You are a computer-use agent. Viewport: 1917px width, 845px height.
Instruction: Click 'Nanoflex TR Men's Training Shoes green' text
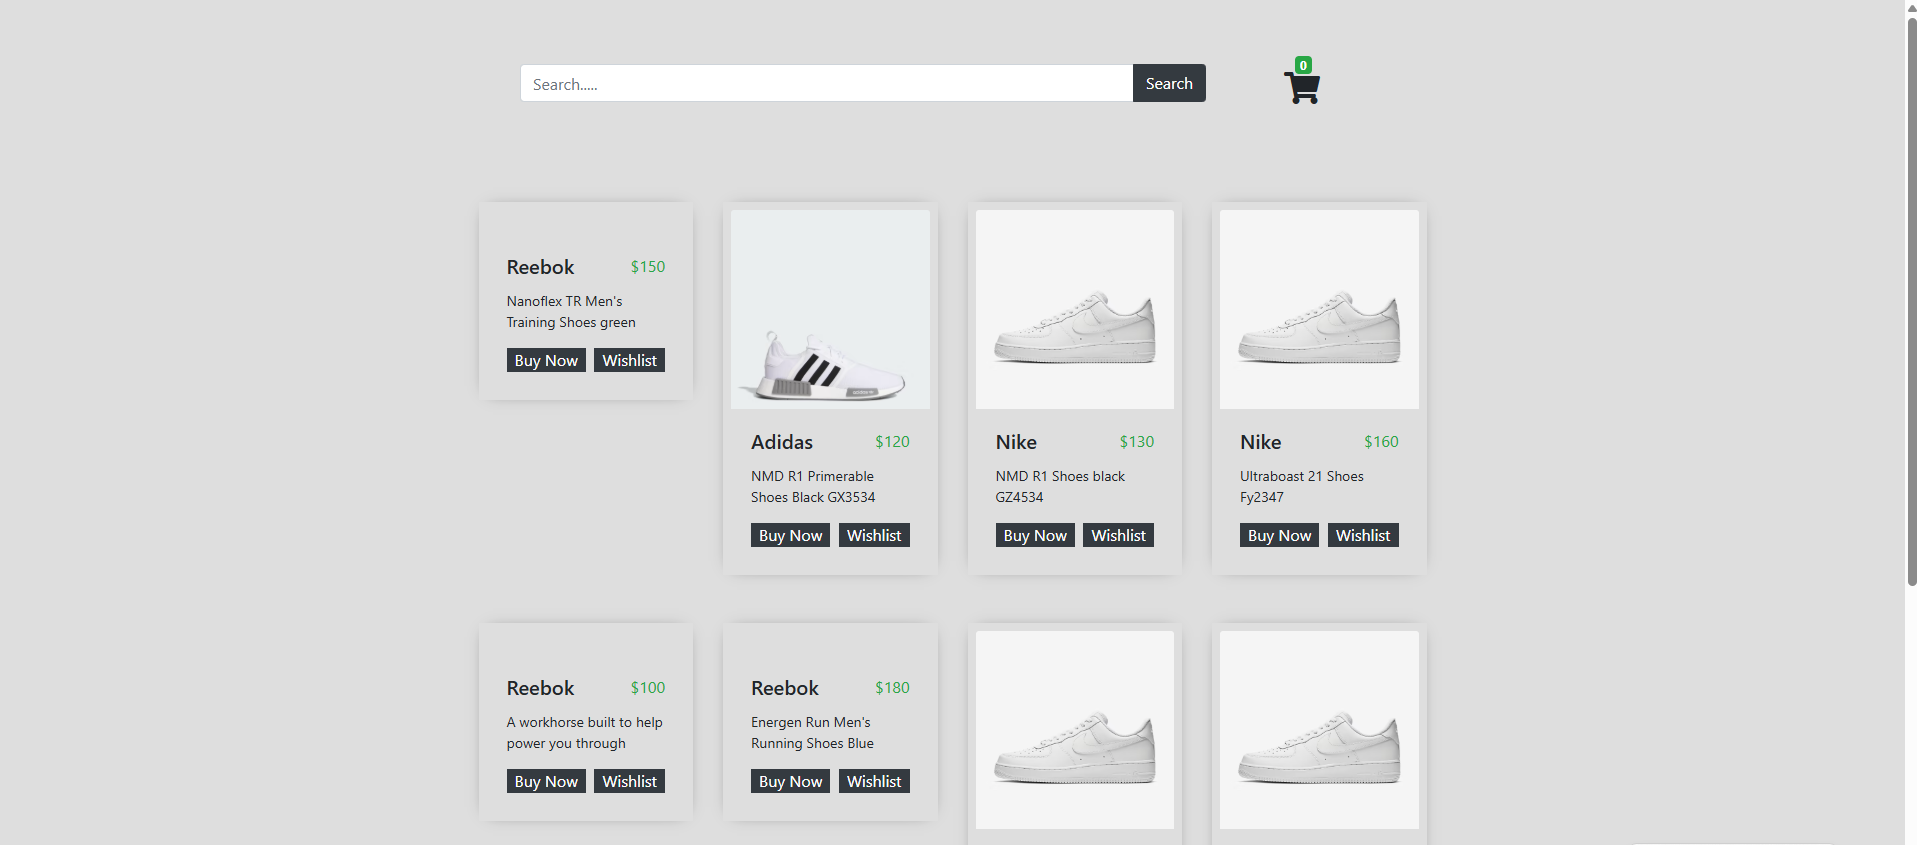pyautogui.click(x=571, y=312)
